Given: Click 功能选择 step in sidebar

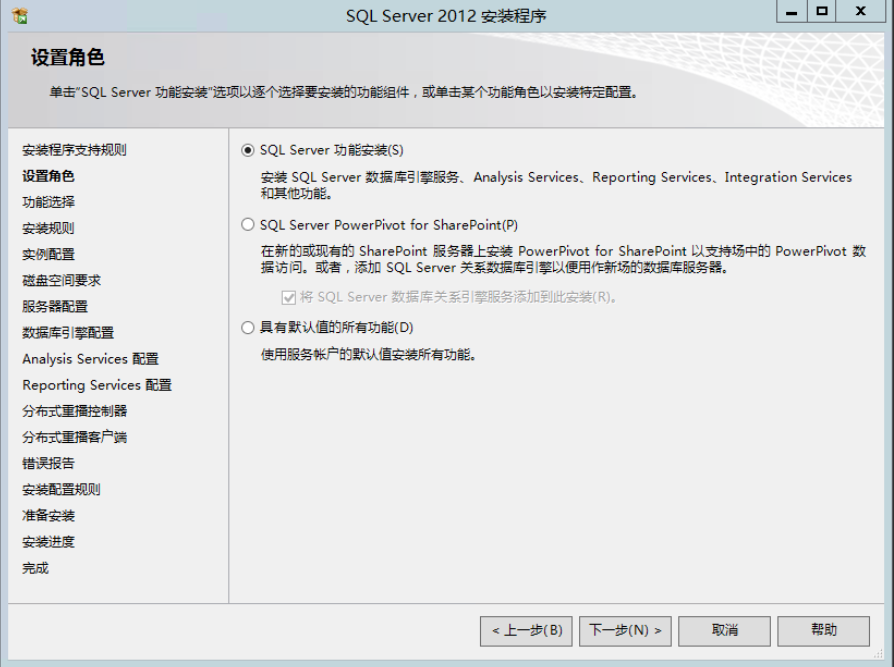Looking at the screenshot, I should (x=48, y=202).
